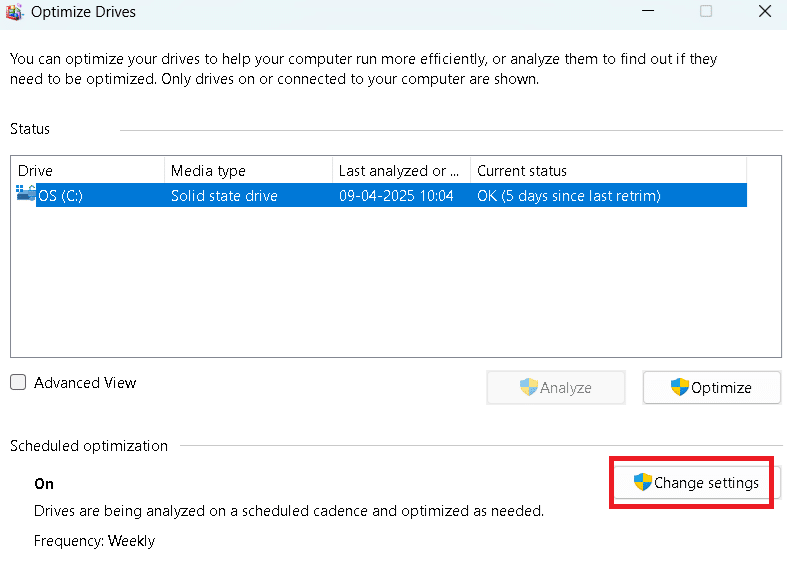Sort by the Media type column header

point(247,171)
